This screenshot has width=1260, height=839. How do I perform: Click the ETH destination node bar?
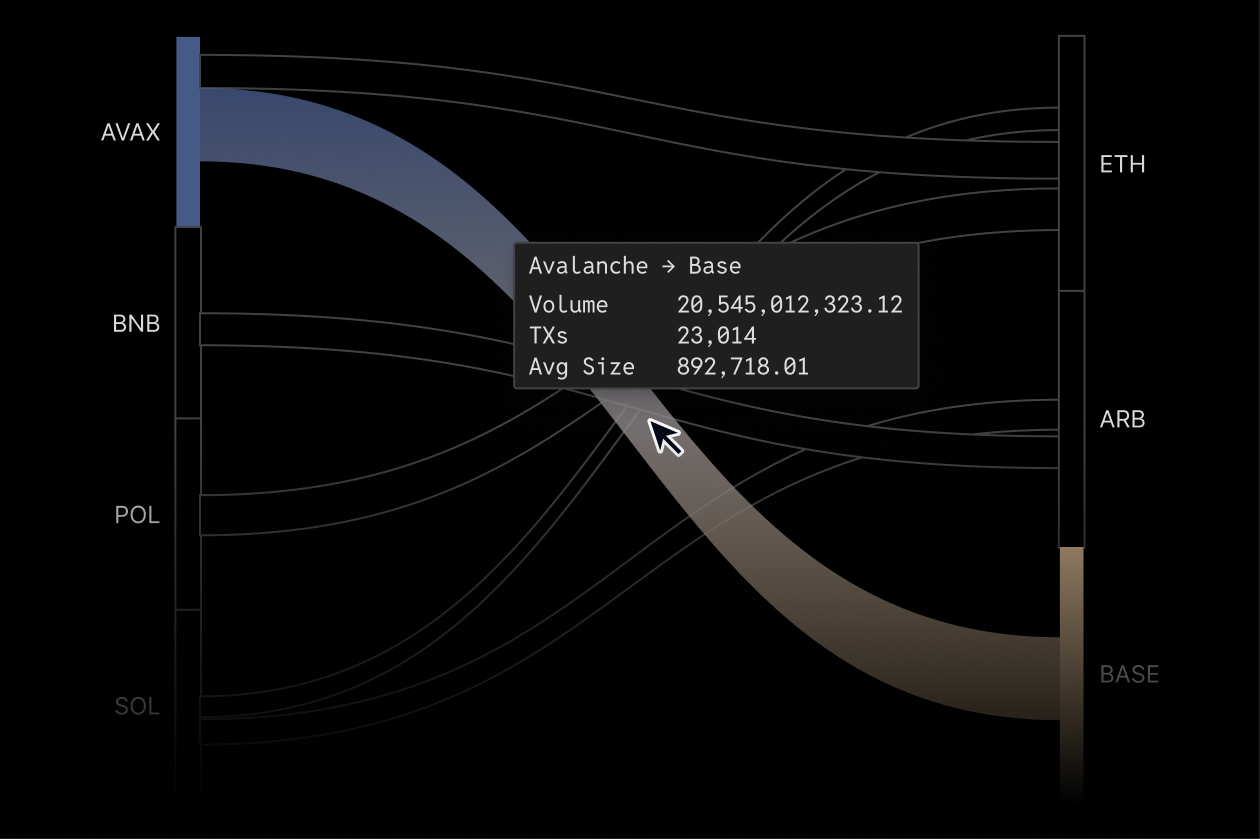pos(1072,163)
